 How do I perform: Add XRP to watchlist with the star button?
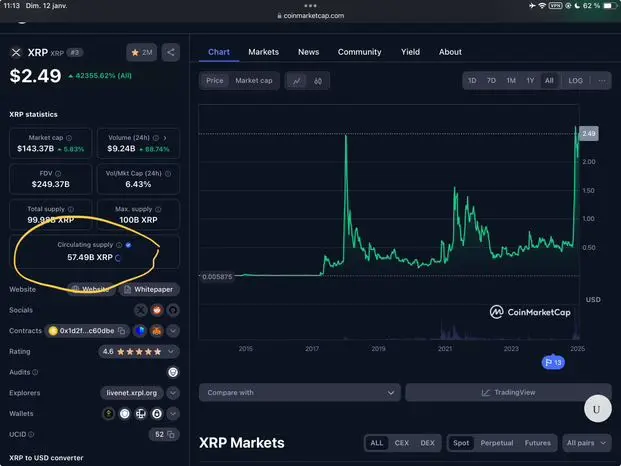141,52
